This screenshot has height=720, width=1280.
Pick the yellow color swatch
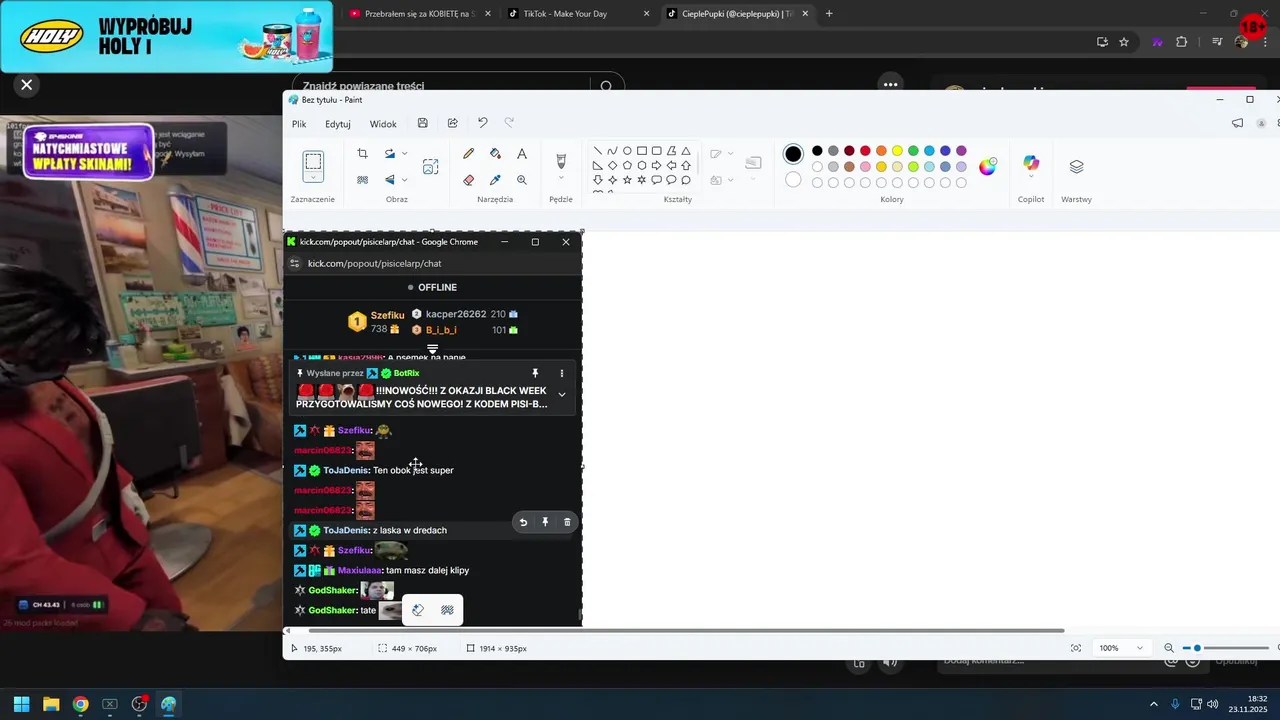coord(897,151)
